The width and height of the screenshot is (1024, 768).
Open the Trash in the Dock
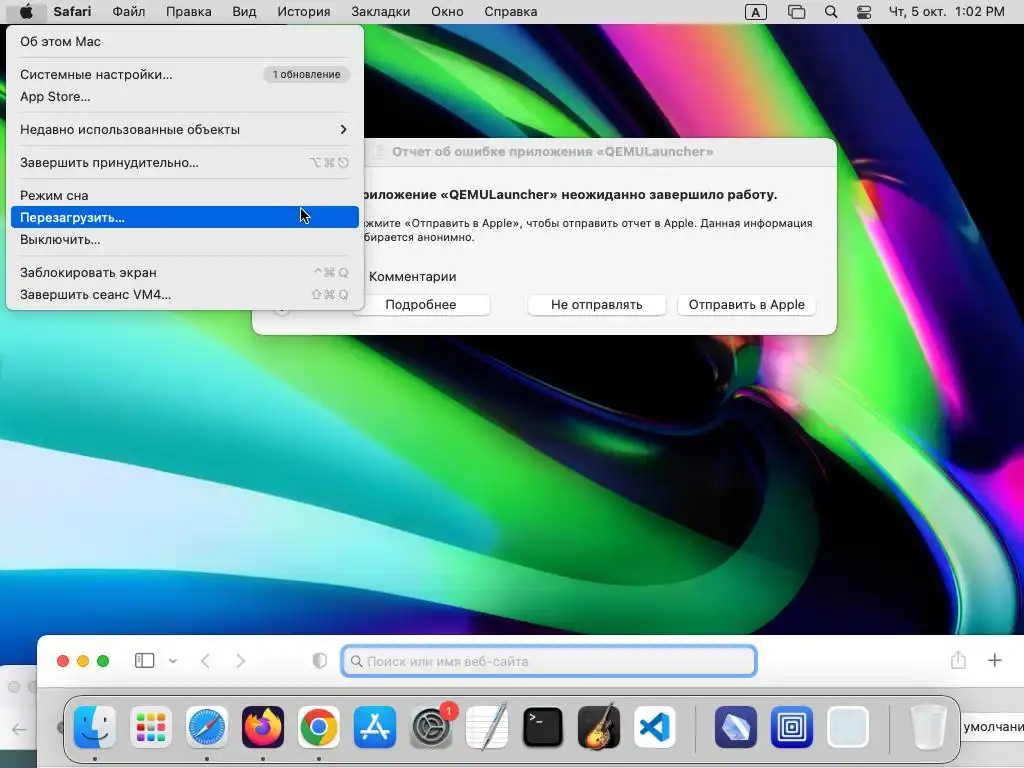tap(928, 727)
